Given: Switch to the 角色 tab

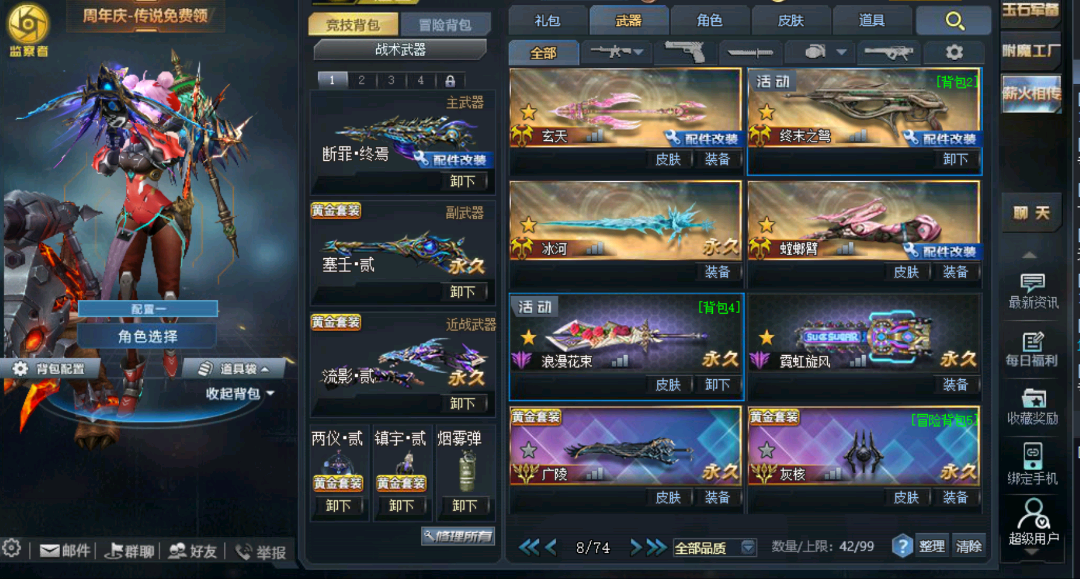Looking at the screenshot, I should 709,21.
